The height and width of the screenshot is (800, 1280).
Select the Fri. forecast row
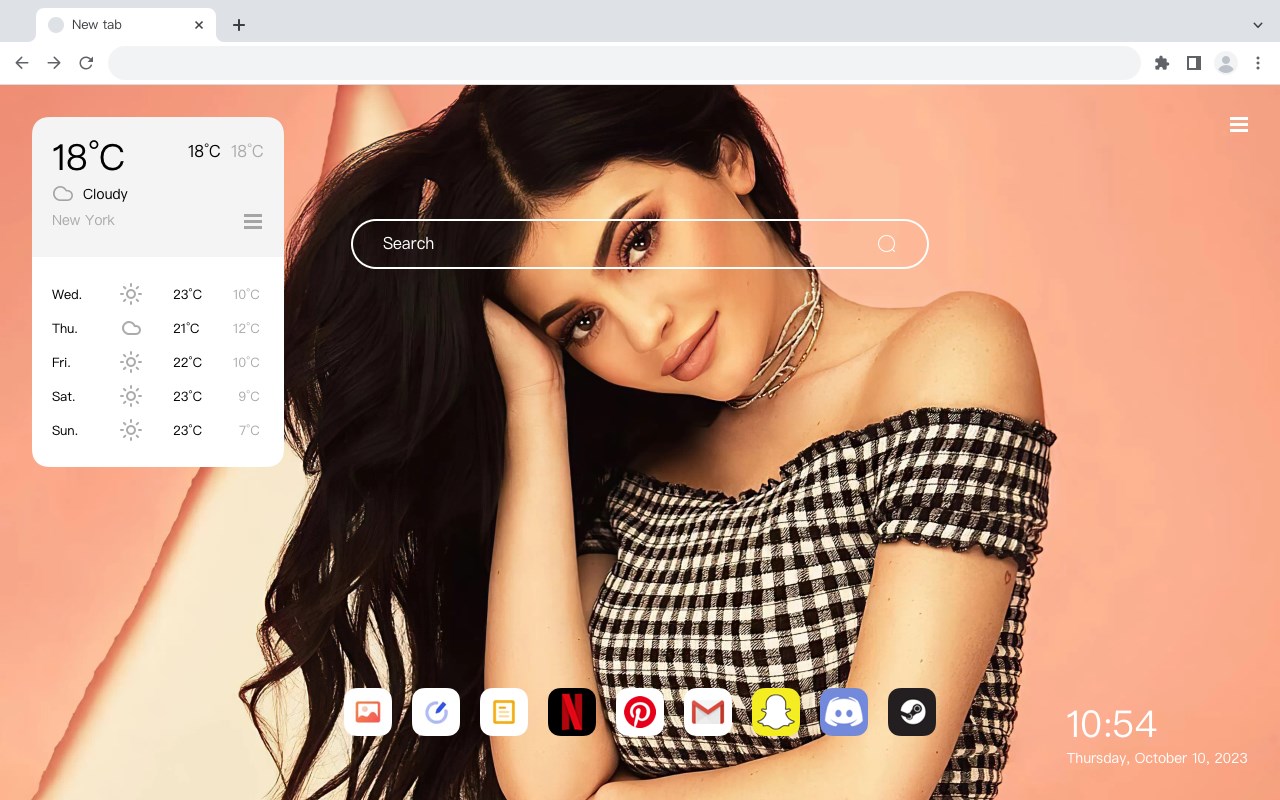click(158, 362)
